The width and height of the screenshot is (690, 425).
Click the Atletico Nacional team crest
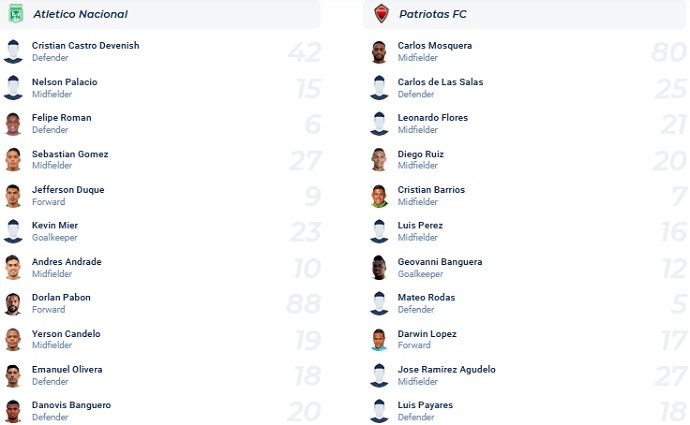pyautogui.click(x=14, y=14)
